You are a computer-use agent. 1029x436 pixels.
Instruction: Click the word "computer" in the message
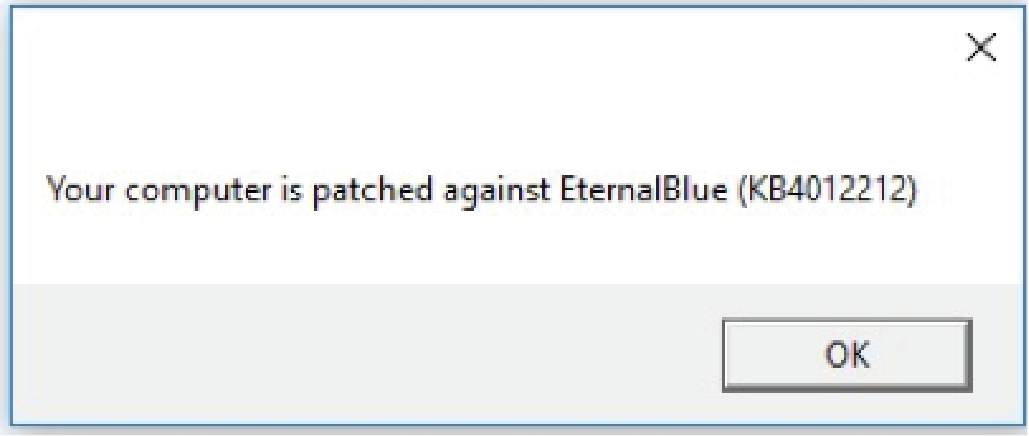(x=200, y=192)
